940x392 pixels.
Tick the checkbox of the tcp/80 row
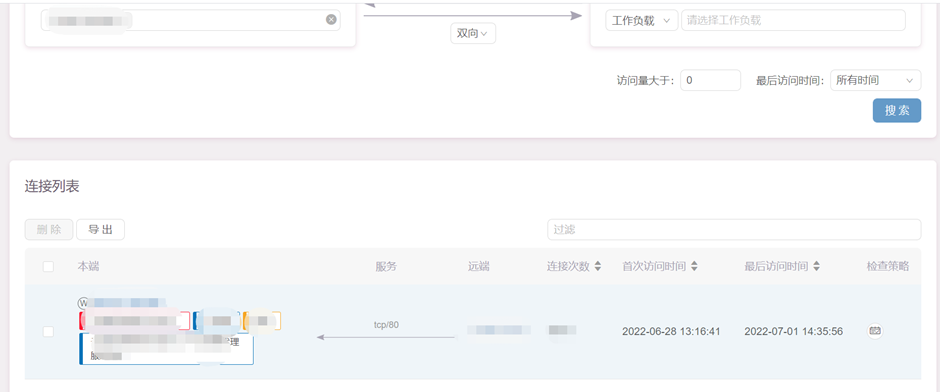click(49, 331)
